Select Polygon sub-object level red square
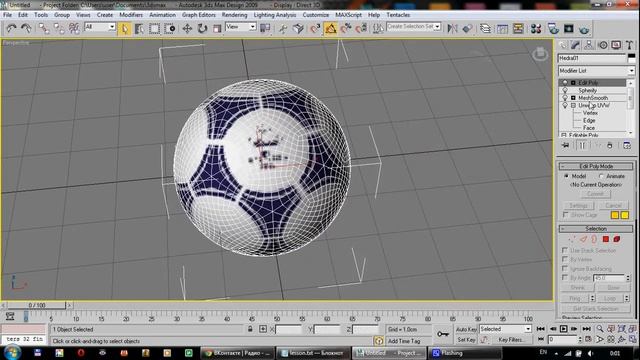This screenshot has height=360, width=640. (x=606, y=239)
